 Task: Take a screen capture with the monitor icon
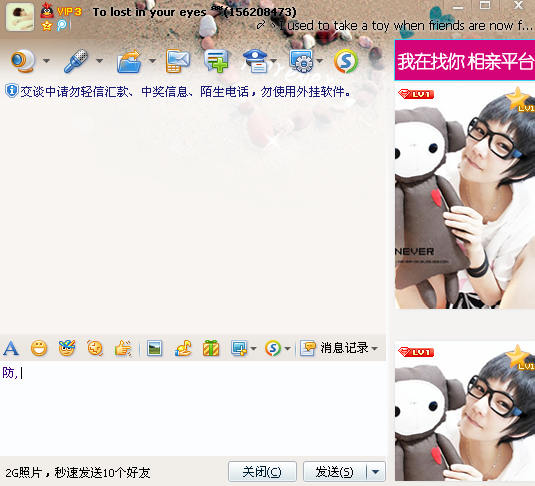(x=239, y=348)
